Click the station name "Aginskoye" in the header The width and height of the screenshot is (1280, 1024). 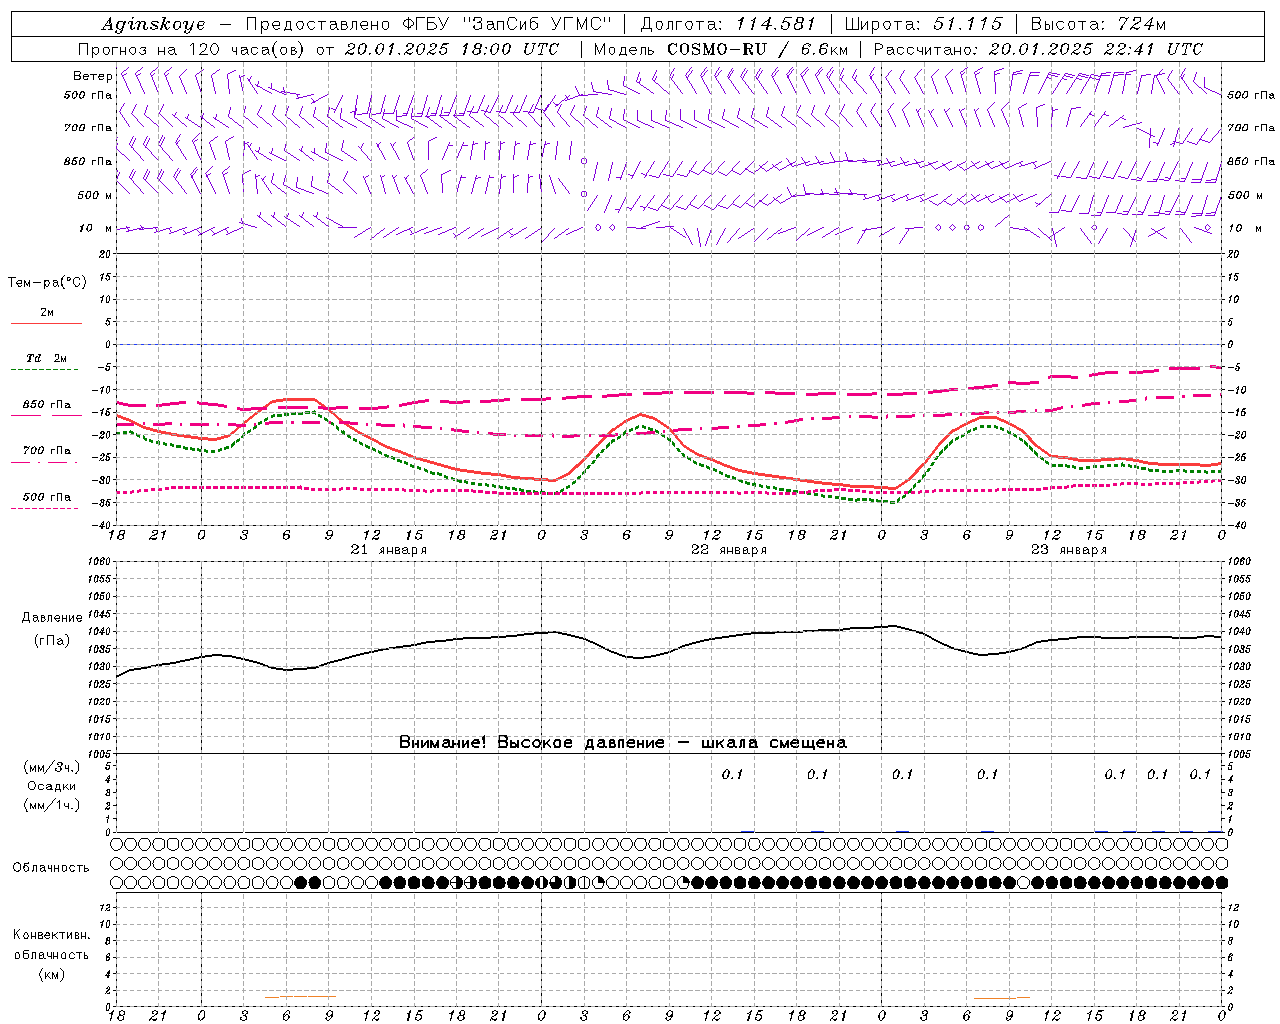pyautogui.click(x=153, y=25)
